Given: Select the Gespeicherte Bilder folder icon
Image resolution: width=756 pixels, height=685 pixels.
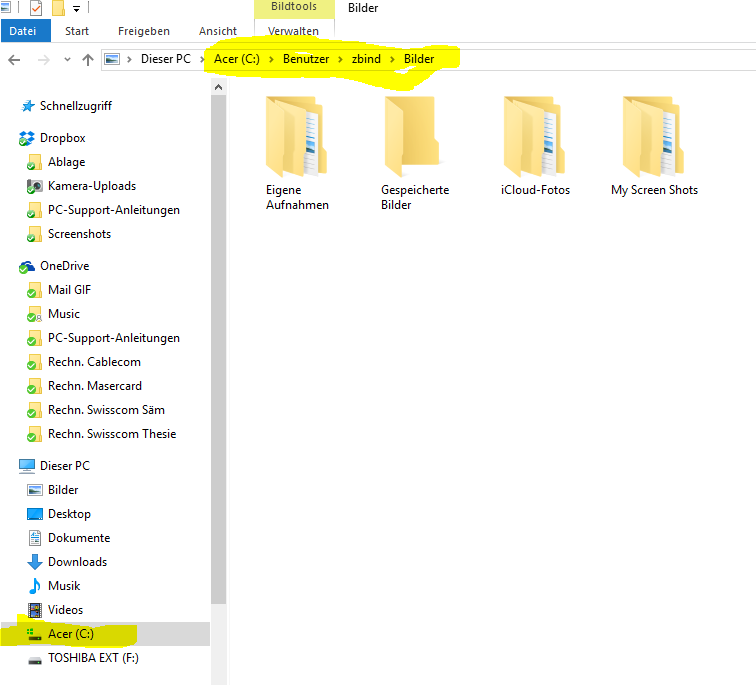Looking at the screenshot, I should point(412,137).
